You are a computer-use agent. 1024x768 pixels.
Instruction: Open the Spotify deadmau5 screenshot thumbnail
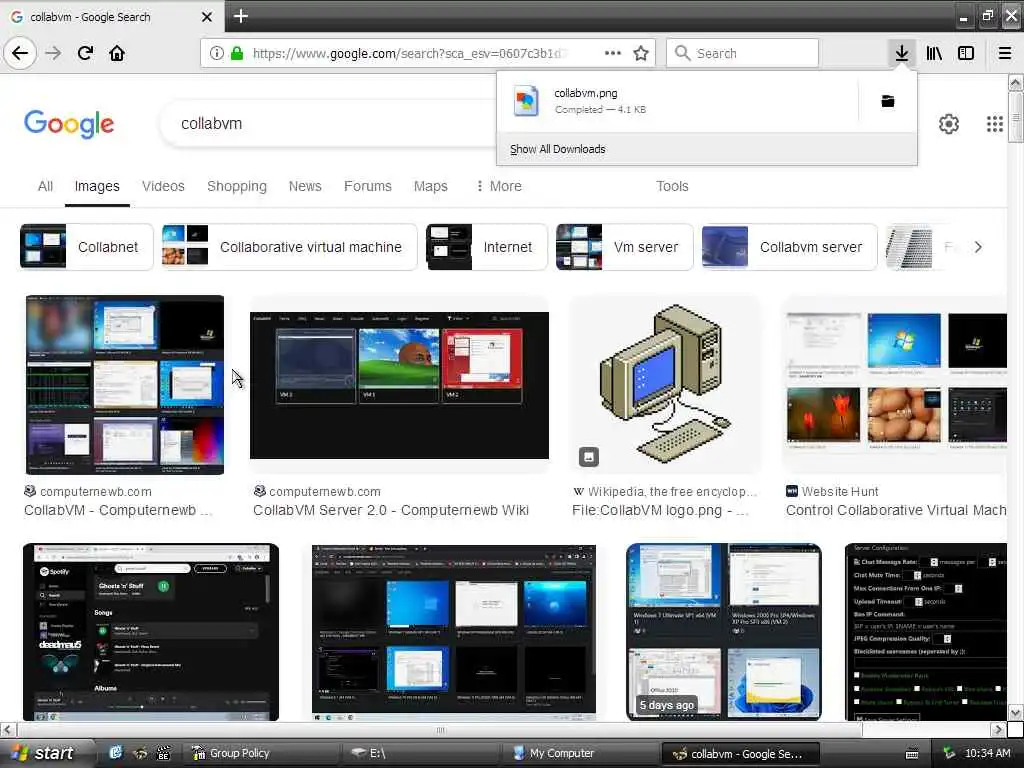click(x=151, y=632)
